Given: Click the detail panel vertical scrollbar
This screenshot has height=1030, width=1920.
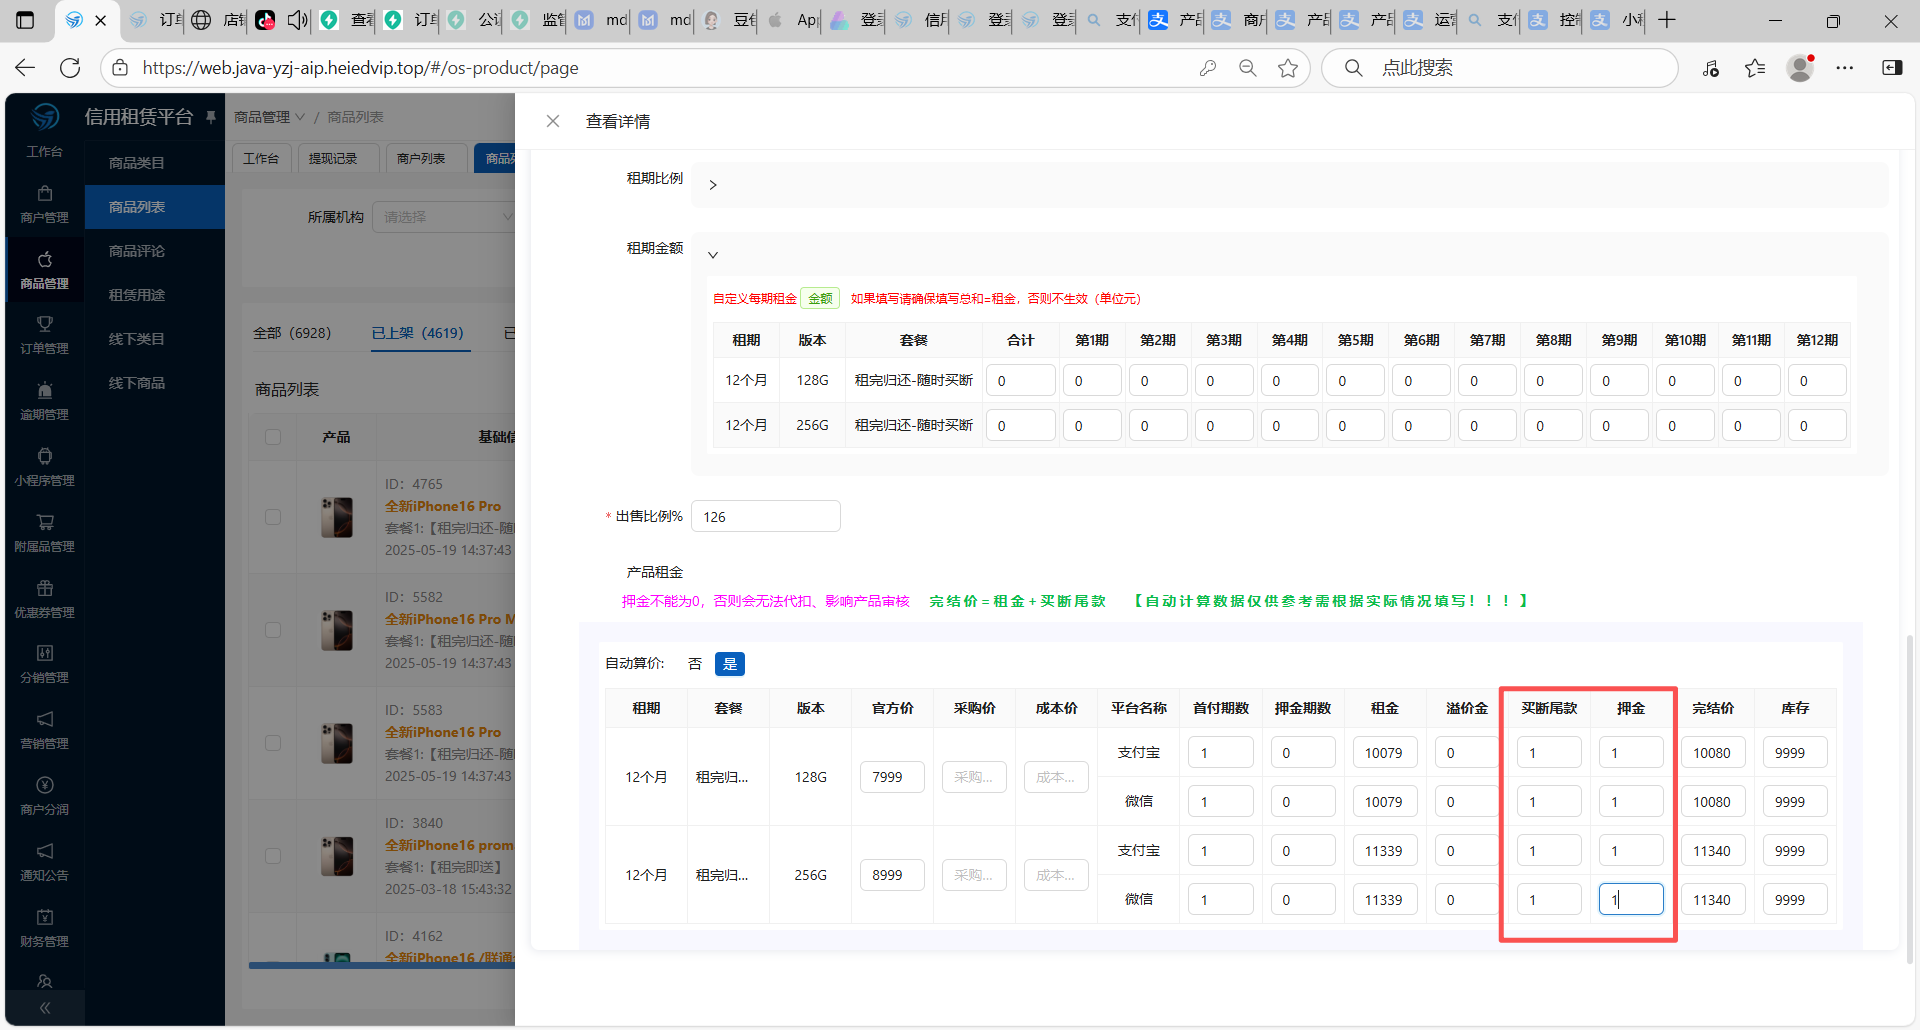Looking at the screenshot, I should [1910, 798].
